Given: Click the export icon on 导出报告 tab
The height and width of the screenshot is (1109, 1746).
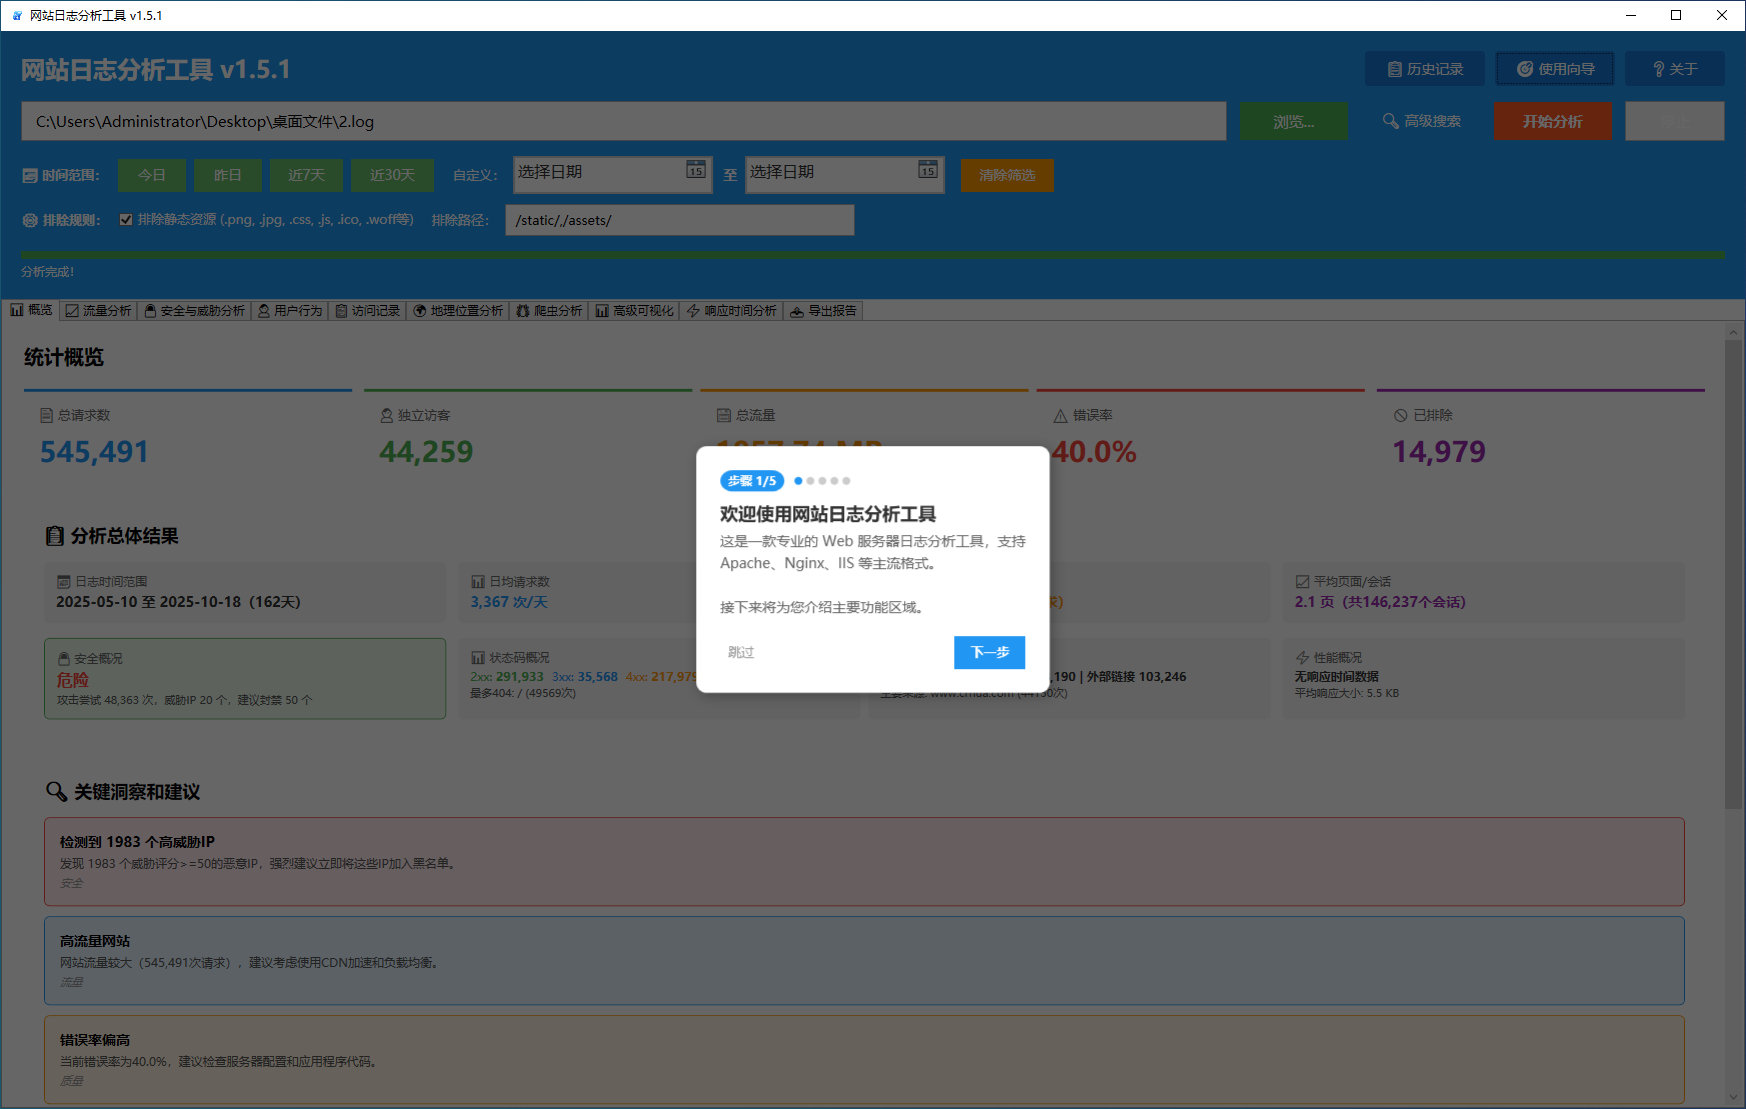Looking at the screenshot, I should tap(798, 310).
